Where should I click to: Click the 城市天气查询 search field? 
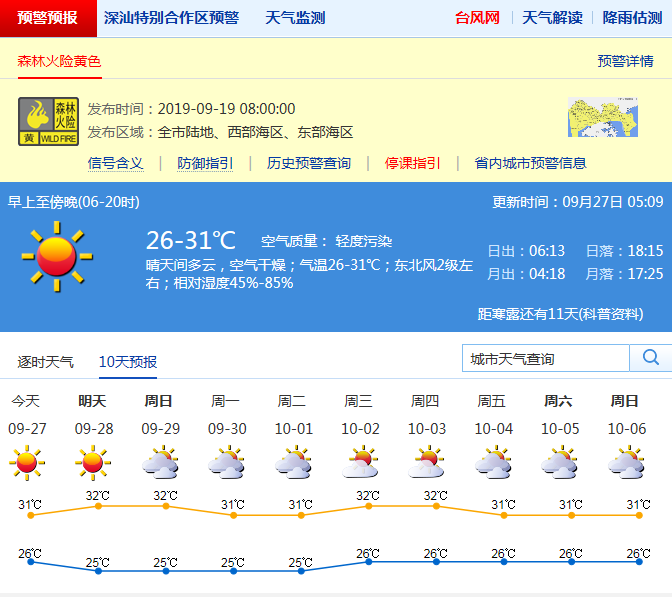click(546, 358)
